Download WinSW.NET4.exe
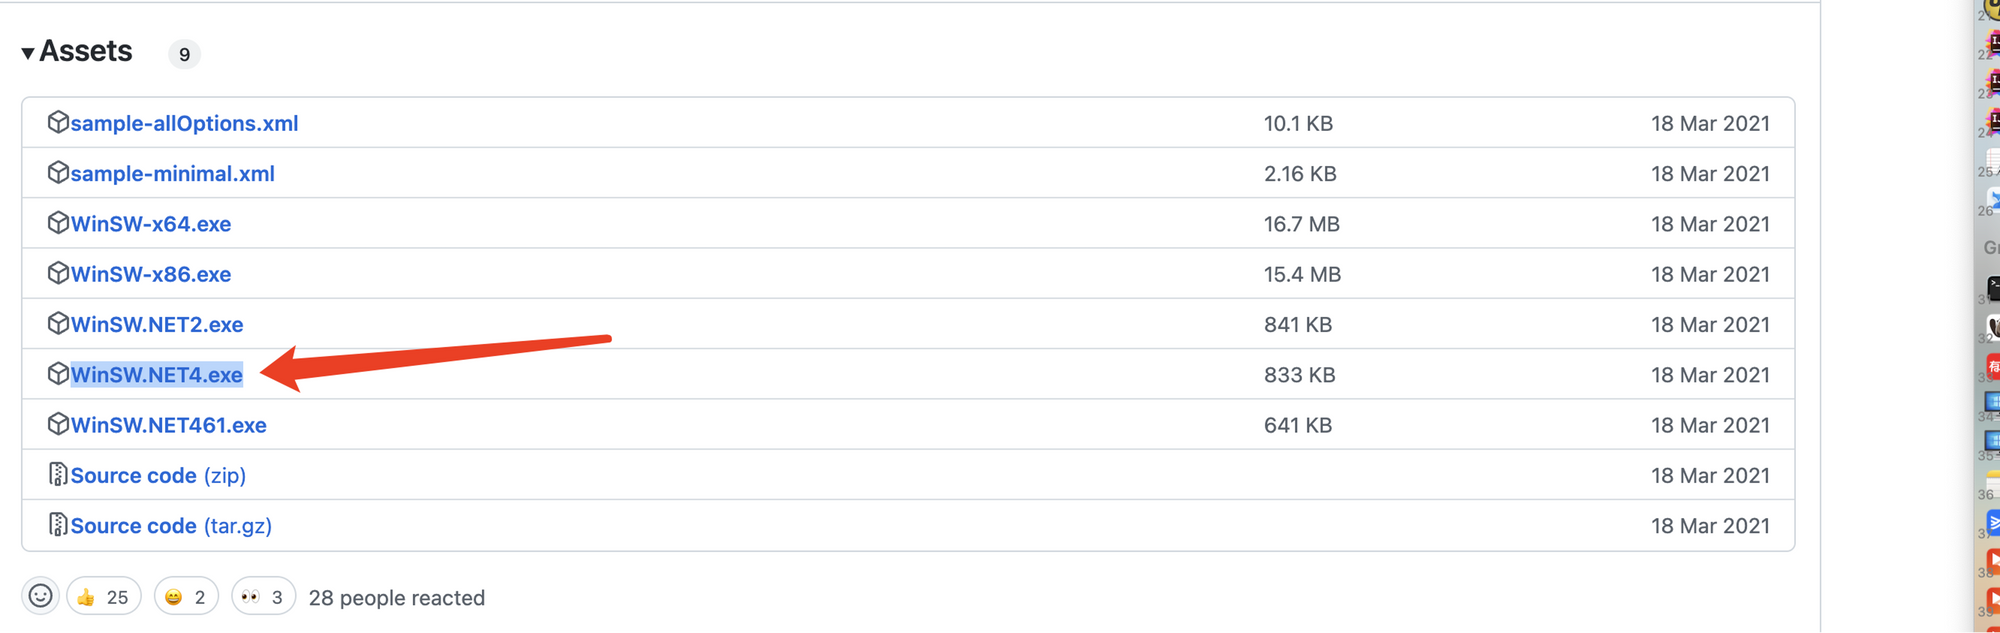Screen dimensions: 2000x633 pos(157,374)
